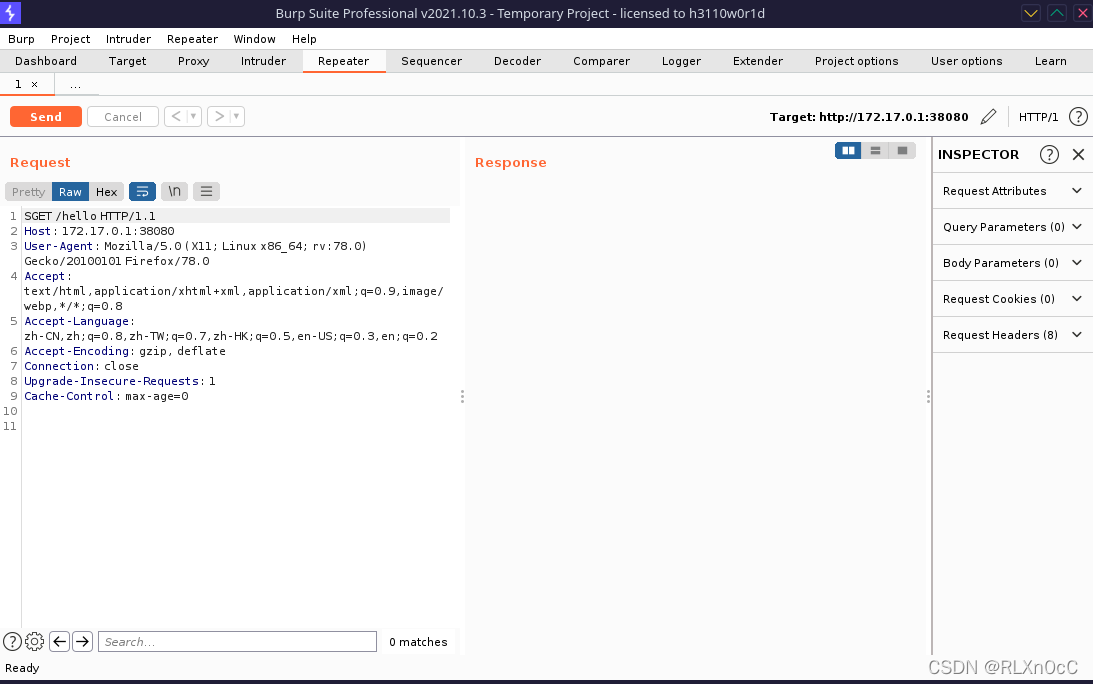Viewport: 1093px width, 684px height.
Task: Switch to Comparer tab
Action: pyautogui.click(x=602, y=61)
